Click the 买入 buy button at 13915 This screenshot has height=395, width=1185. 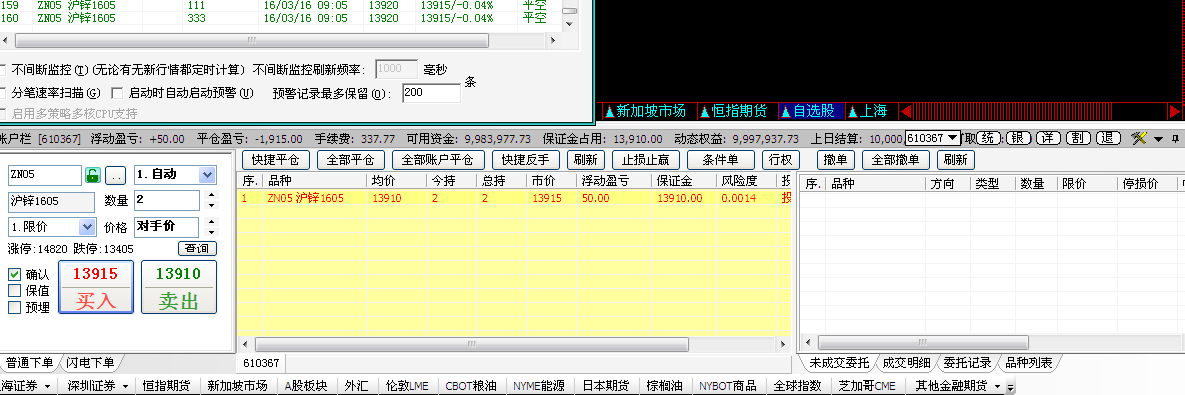click(96, 287)
